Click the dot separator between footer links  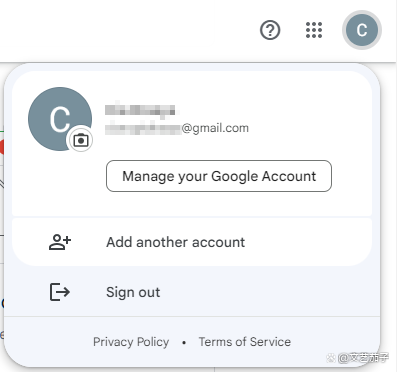[184, 342]
